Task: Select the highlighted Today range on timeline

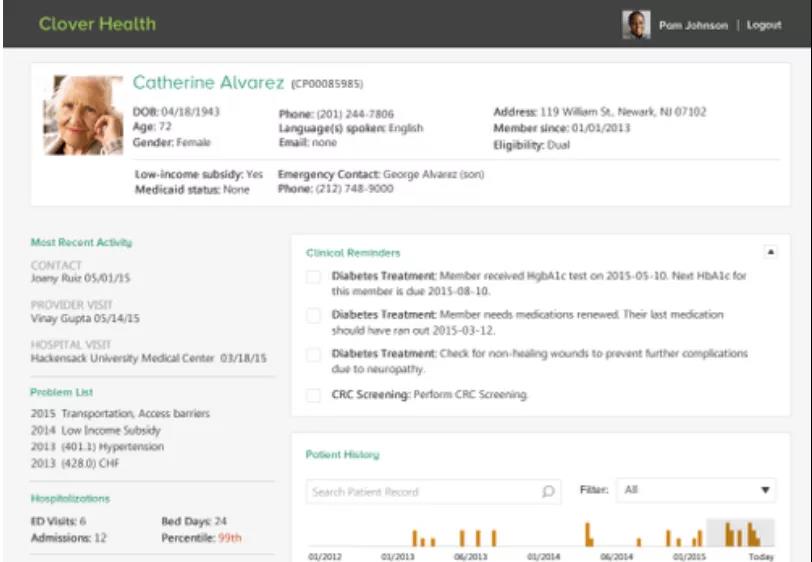Action: pos(740,533)
